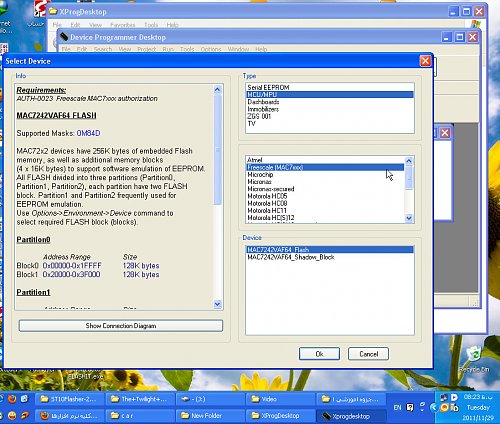Minimize the XProgDesktop folder window

point(453,12)
